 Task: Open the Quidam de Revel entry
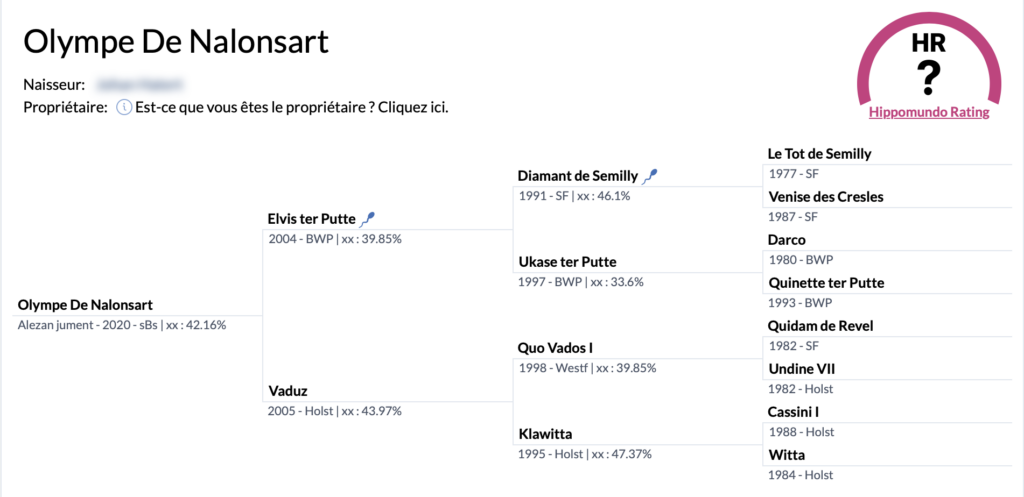pos(821,326)
